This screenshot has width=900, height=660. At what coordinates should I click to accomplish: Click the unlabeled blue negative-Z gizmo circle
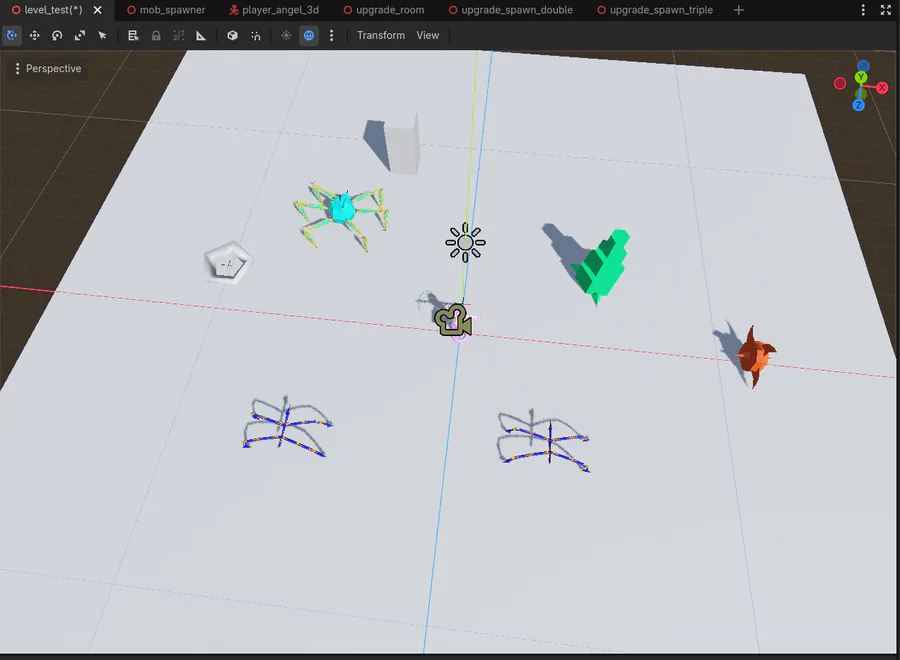tap(863, 67)
